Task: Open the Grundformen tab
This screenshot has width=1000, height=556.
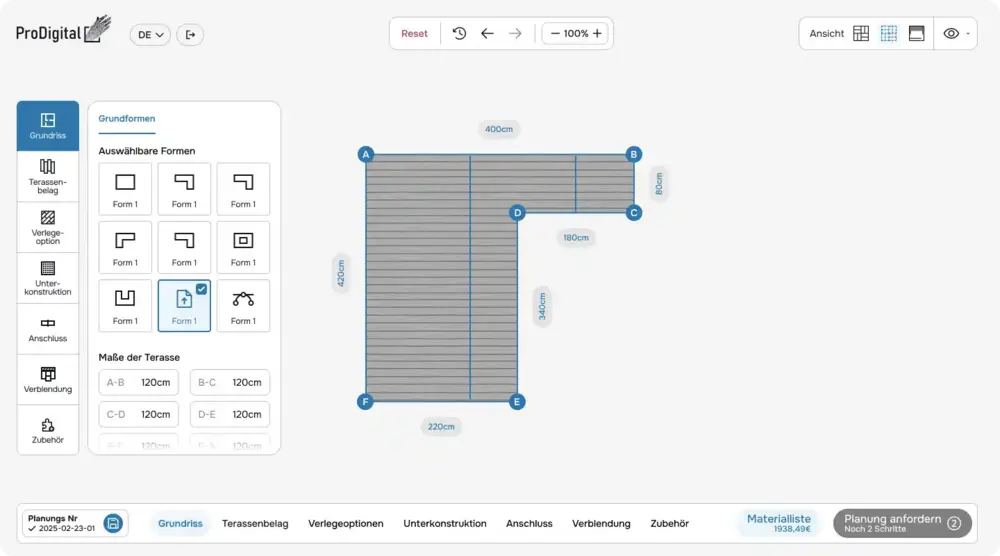Action: (127, 119)
